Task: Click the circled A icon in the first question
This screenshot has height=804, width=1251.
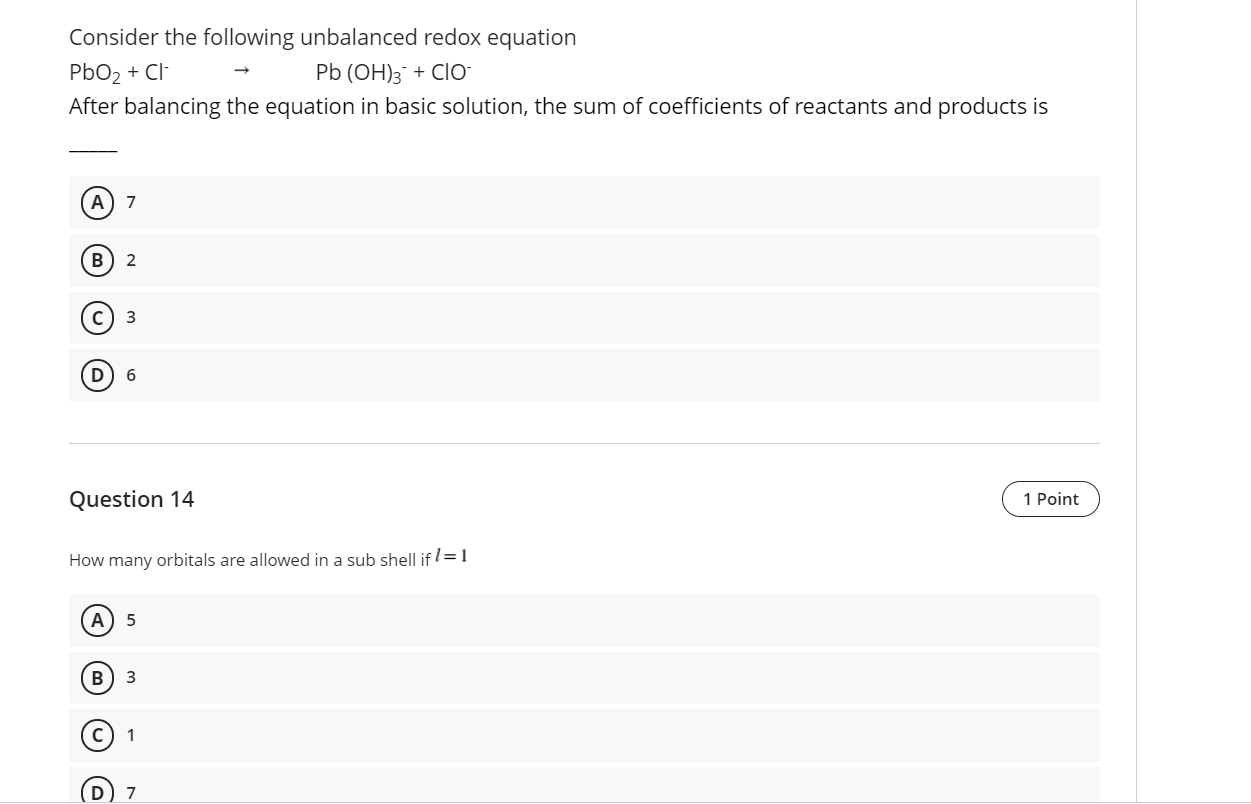Action: click(96, 202)
